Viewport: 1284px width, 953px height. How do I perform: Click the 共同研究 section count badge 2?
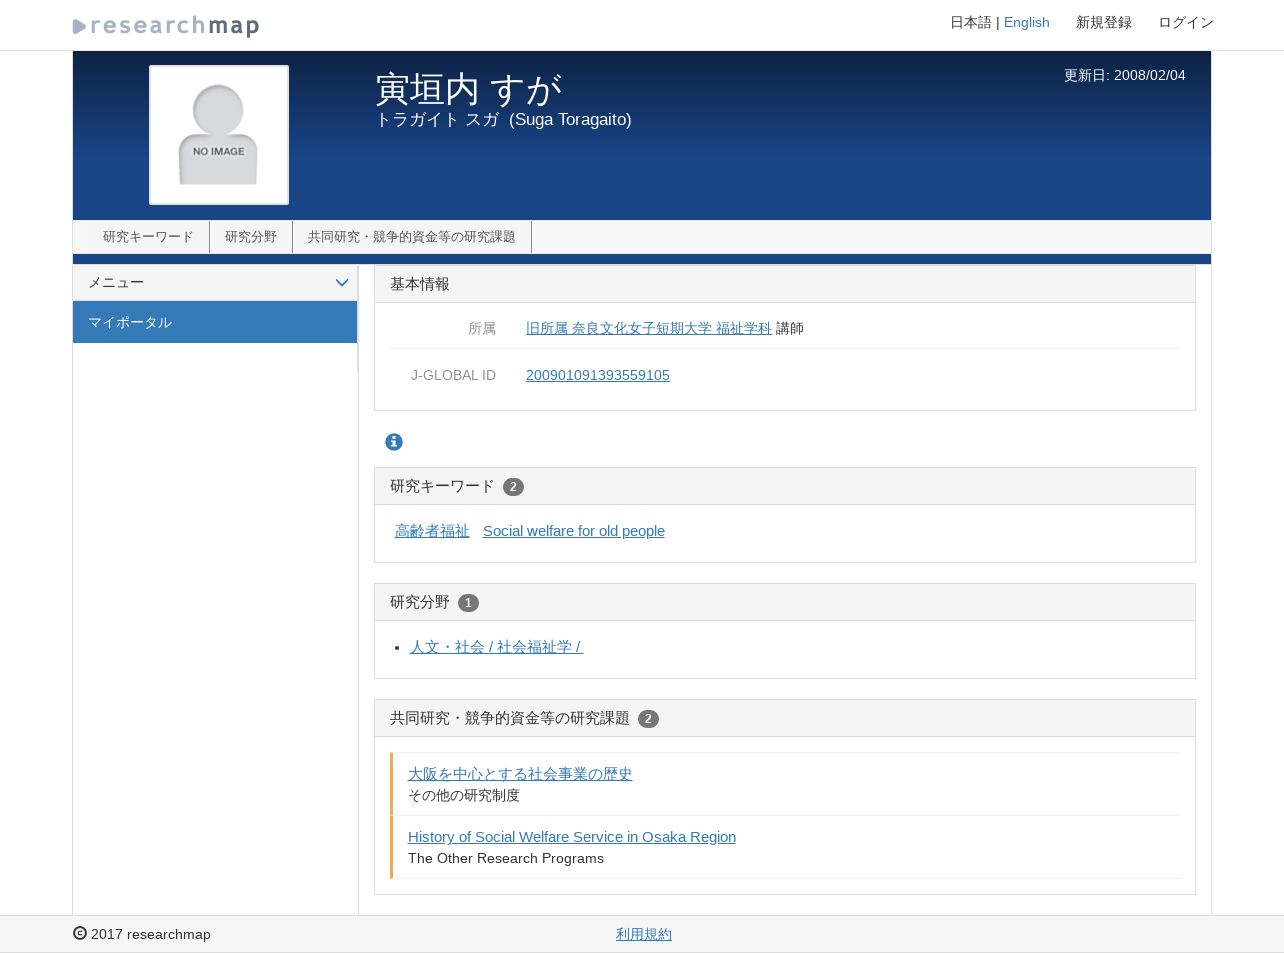pyautogui.click(x=648, y=719)
